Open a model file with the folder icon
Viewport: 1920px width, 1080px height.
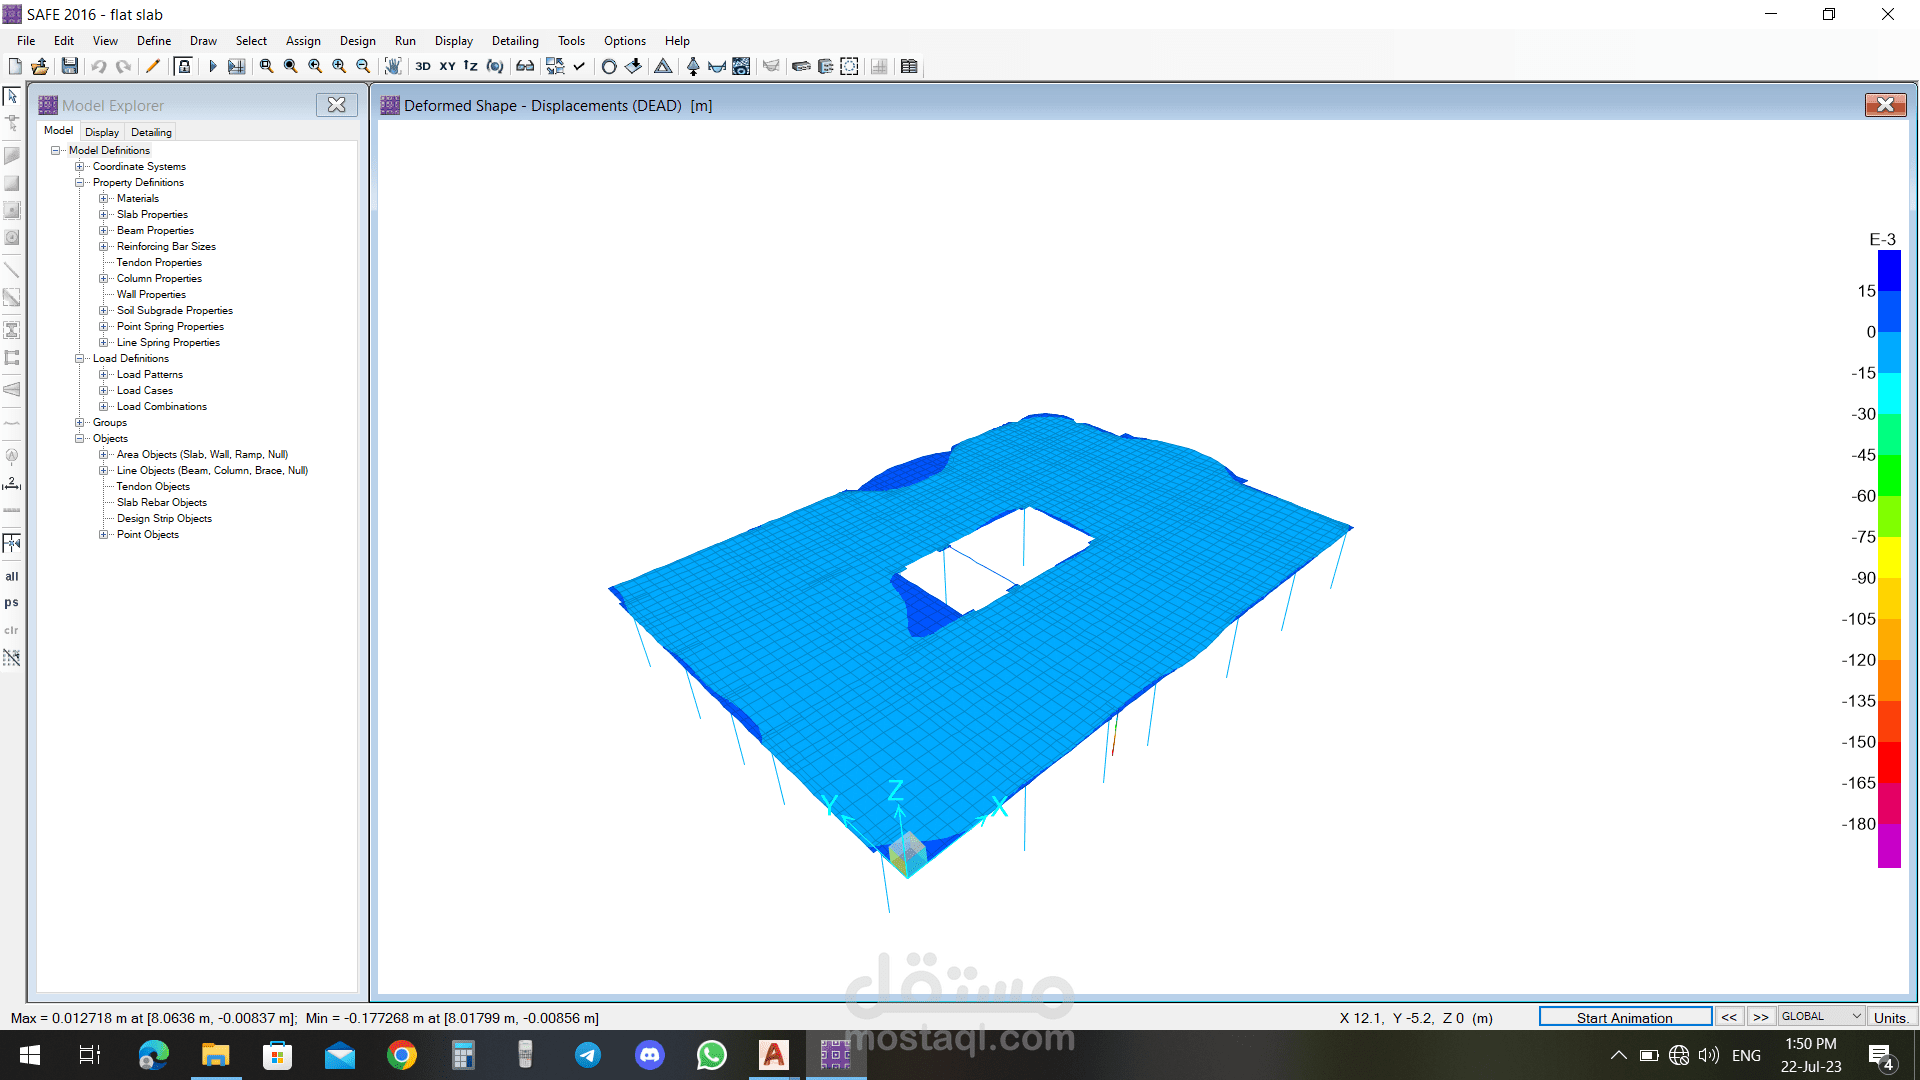pyautogui.click(x=40, y=66)
